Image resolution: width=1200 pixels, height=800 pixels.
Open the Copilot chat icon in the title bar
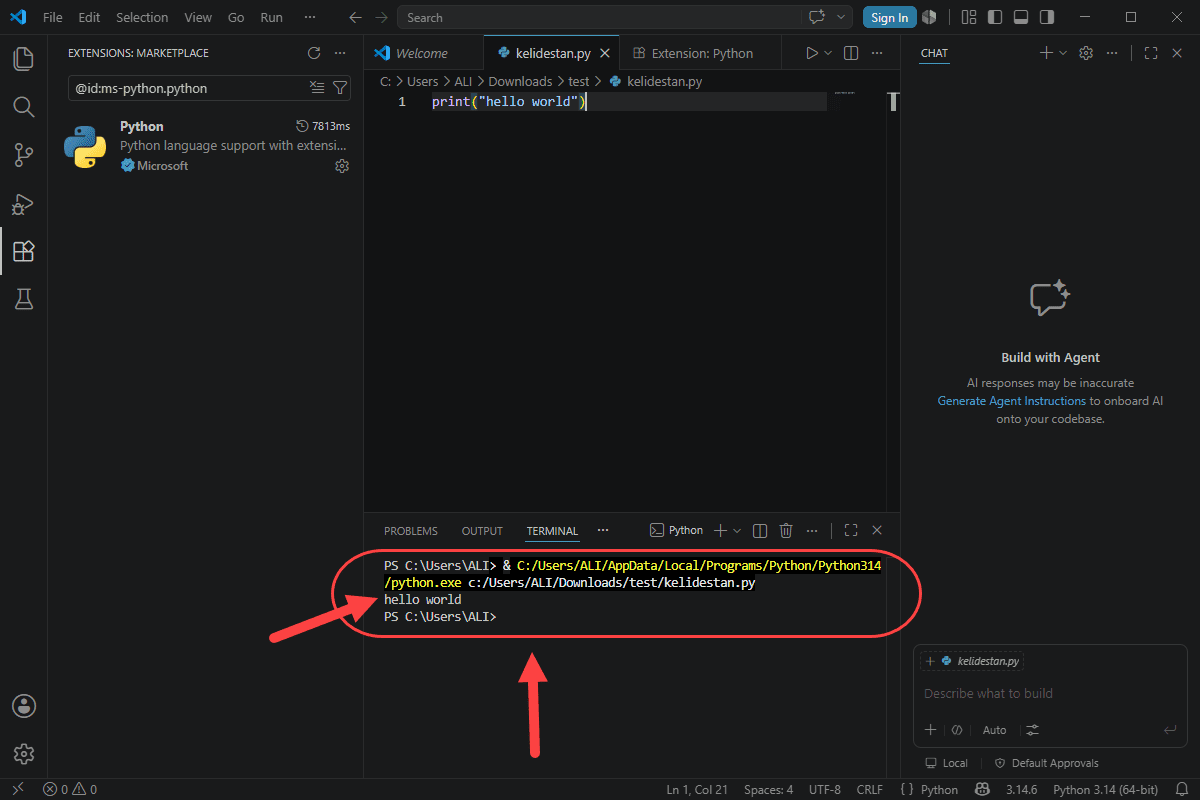(x=817, y=17)
